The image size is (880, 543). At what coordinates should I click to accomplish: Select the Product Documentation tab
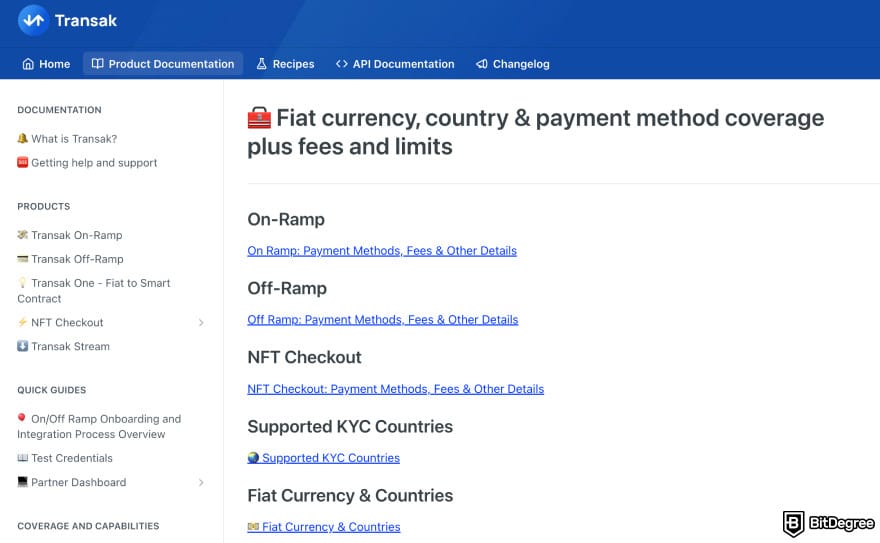[163, 64]
